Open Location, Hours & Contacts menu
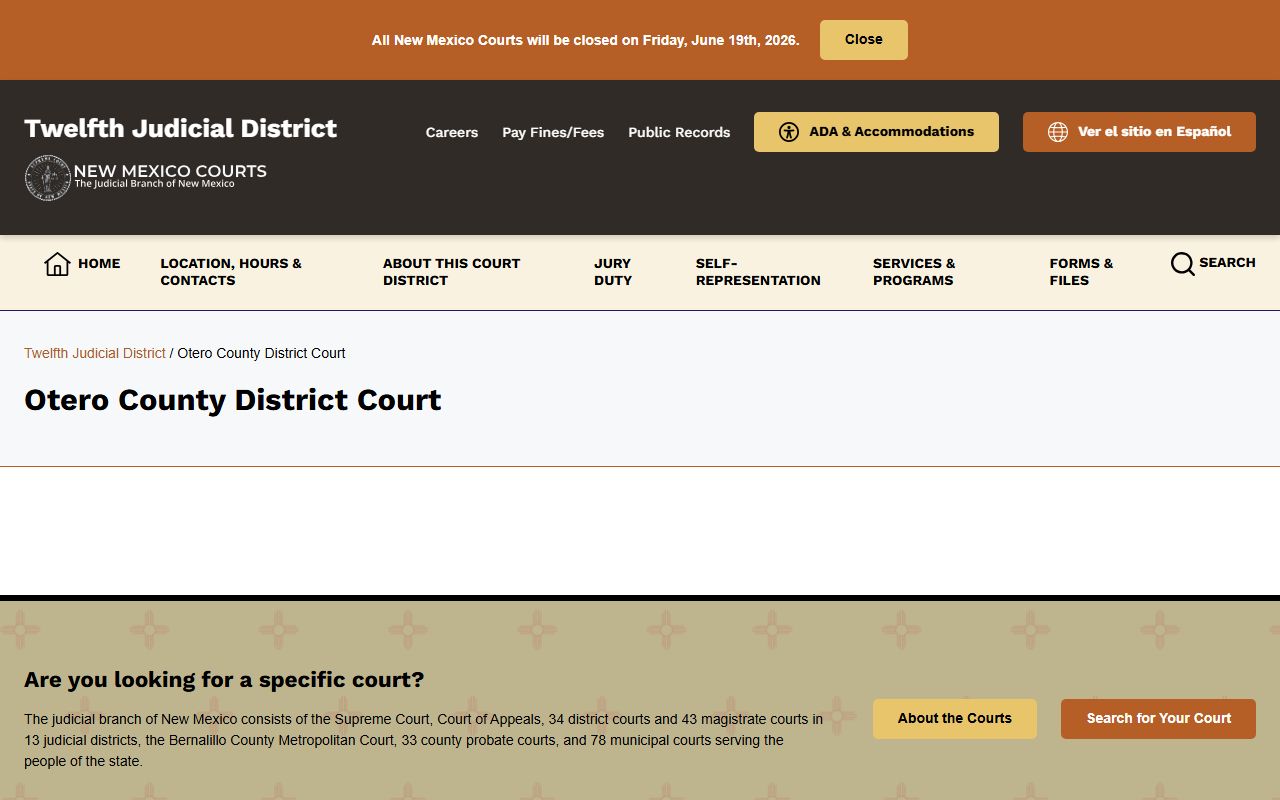This screenshot has width=1280, height=800. [x=231, y=272]
